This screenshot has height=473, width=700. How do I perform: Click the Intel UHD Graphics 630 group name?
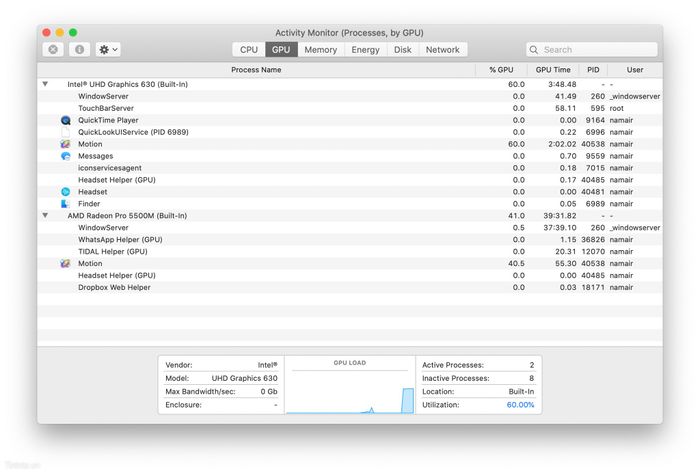point(127,84)
